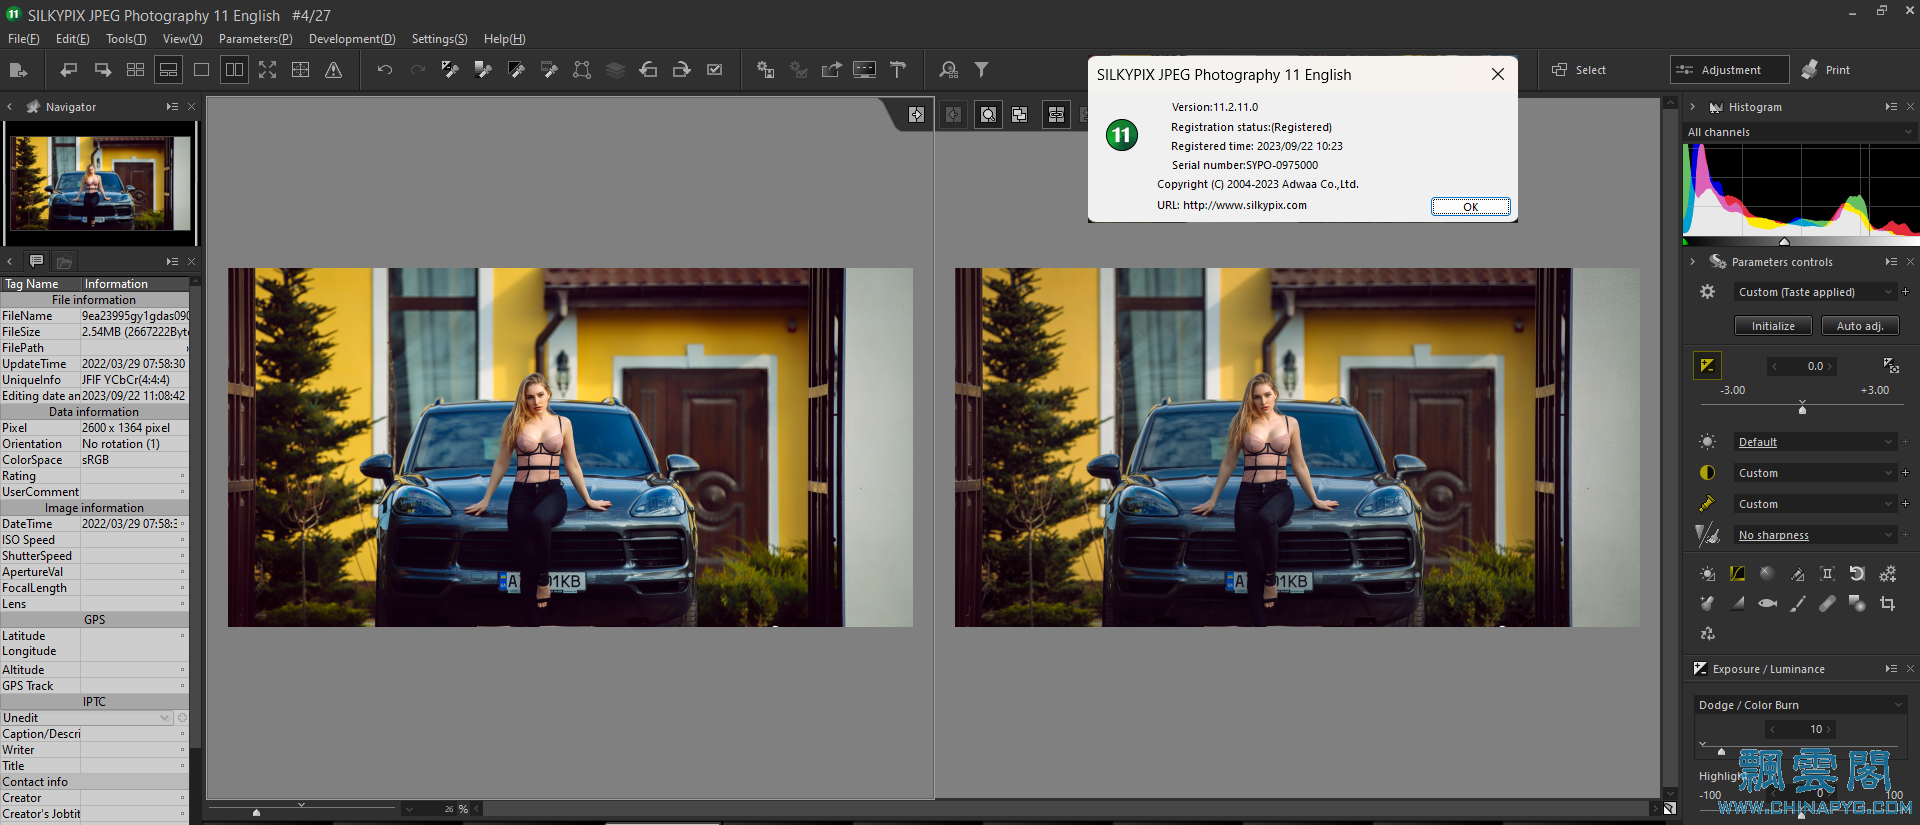Open the search magnifier icon in the toolbar
1920x825 pixels.
click(x=948, y=70)
